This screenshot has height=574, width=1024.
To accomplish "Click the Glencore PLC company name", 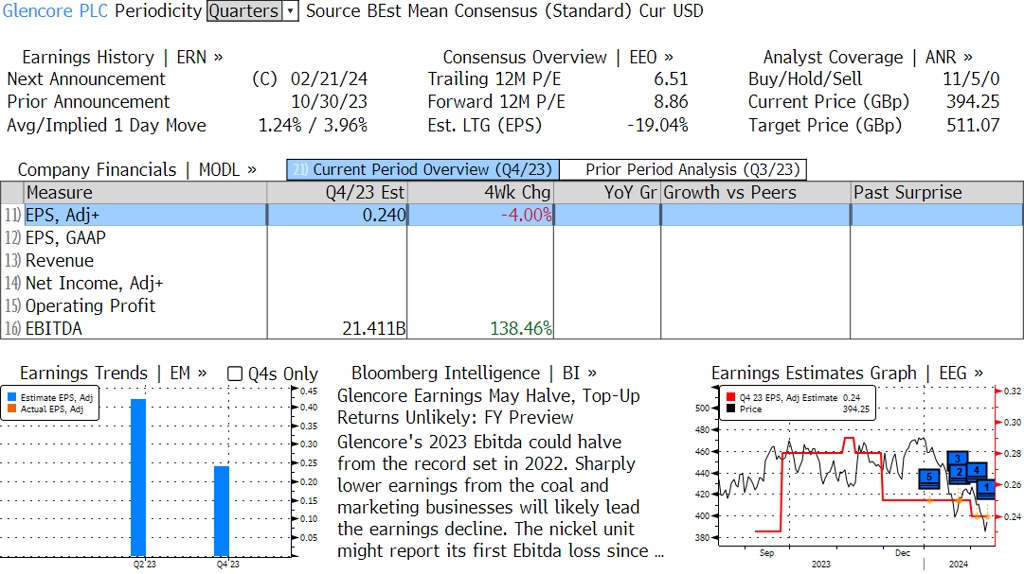I will pos(55,11).
